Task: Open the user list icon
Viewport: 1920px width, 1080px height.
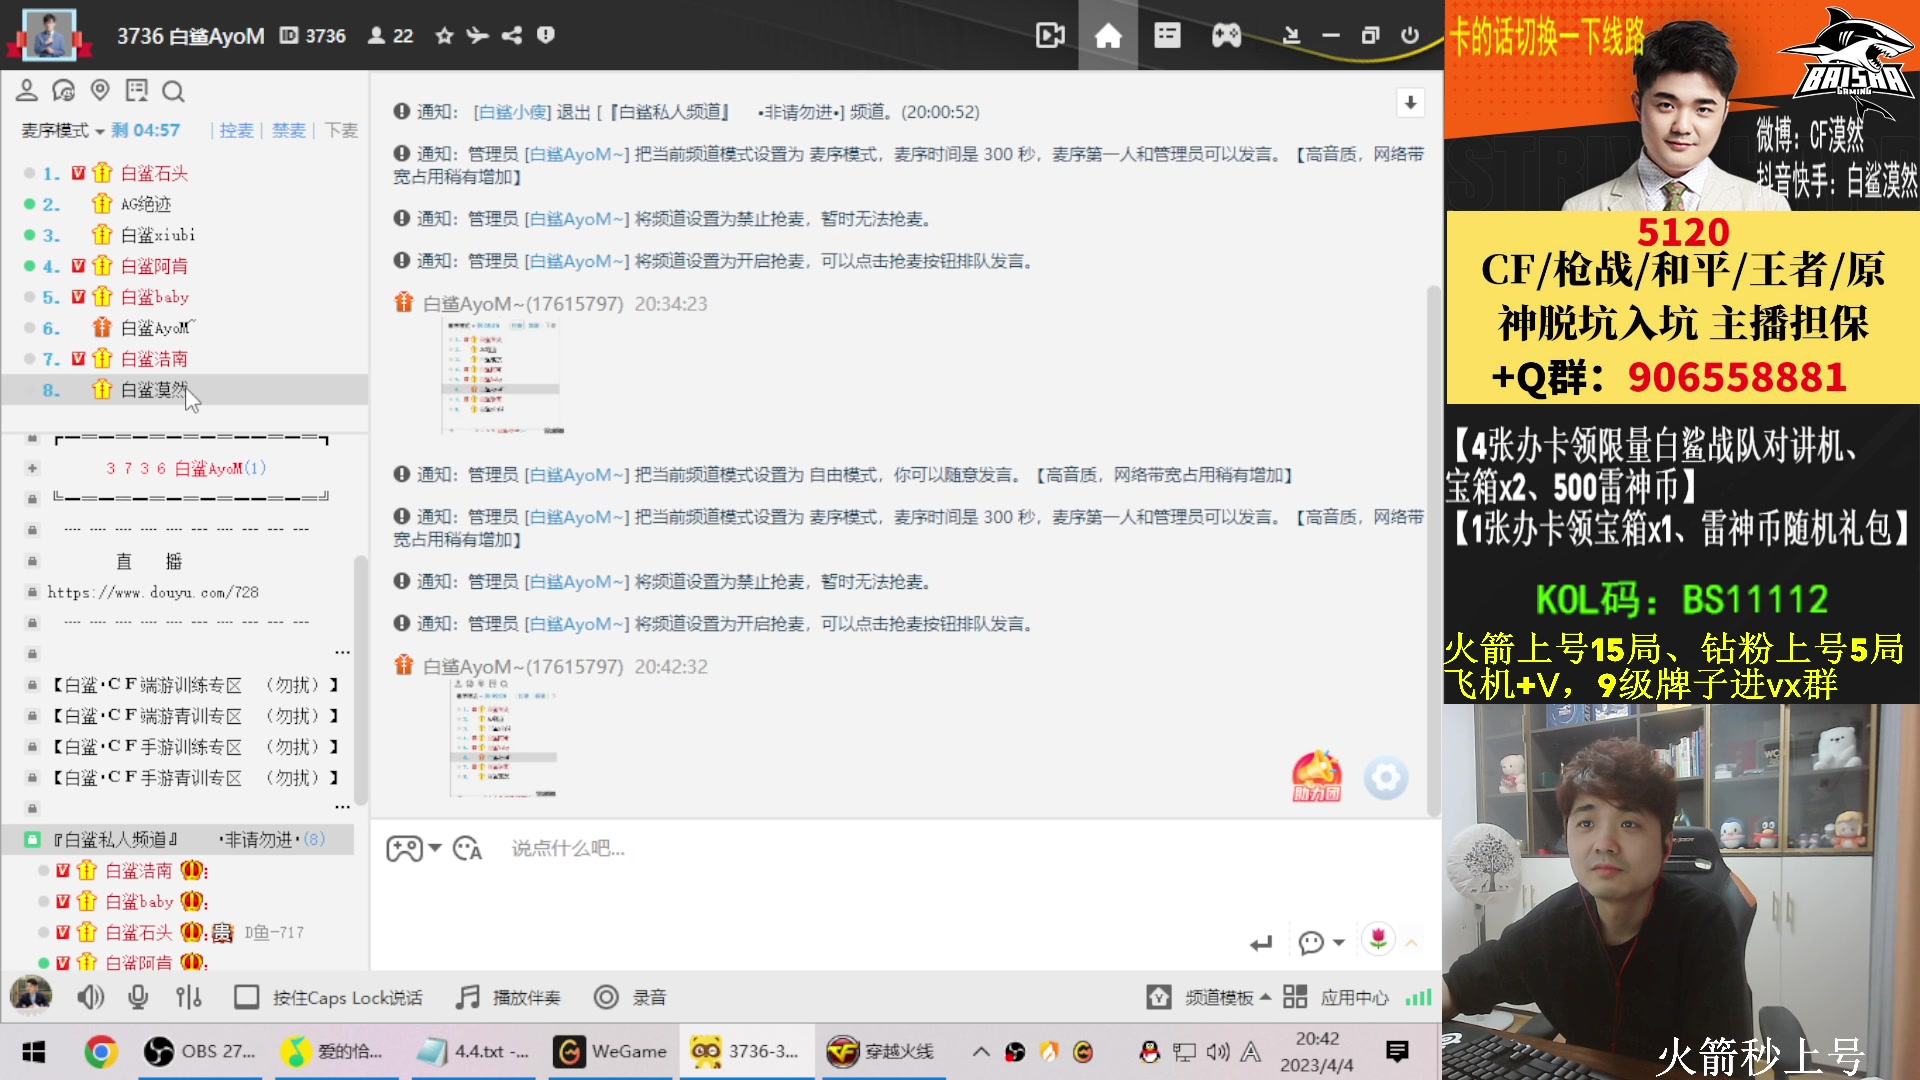Action: point(27,91)
